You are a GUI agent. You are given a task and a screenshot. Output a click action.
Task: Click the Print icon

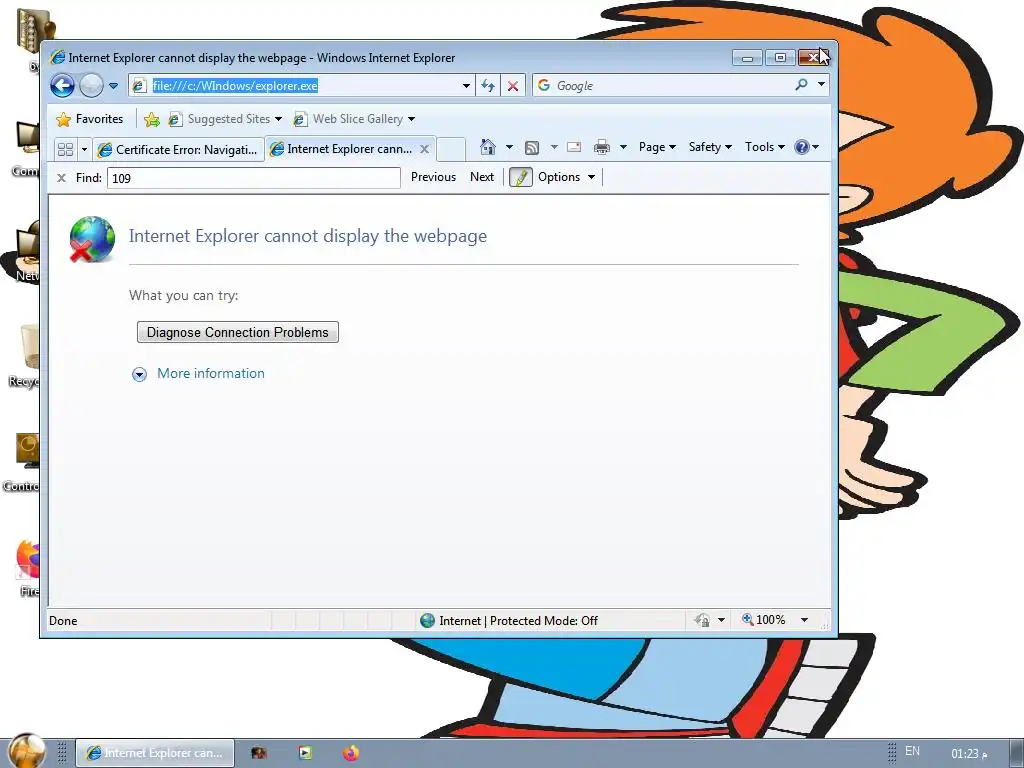tap(601, 148)
